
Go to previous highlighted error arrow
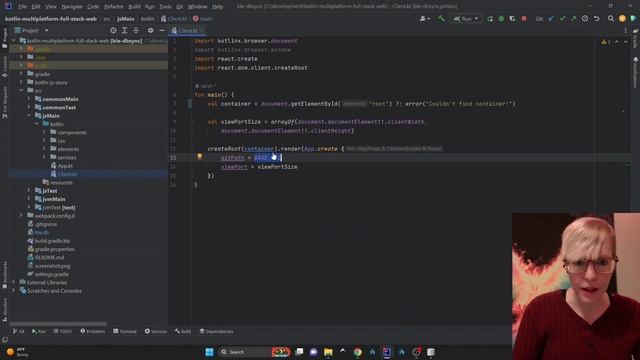coord(616,42)
